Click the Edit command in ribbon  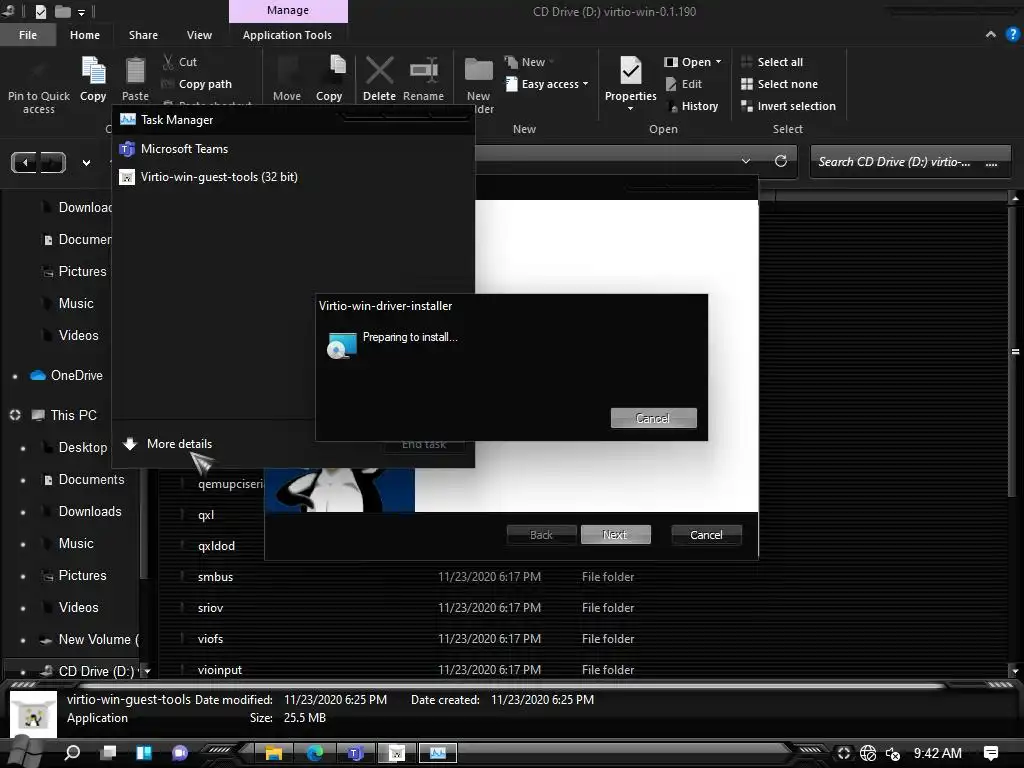[x=684, y=84]
